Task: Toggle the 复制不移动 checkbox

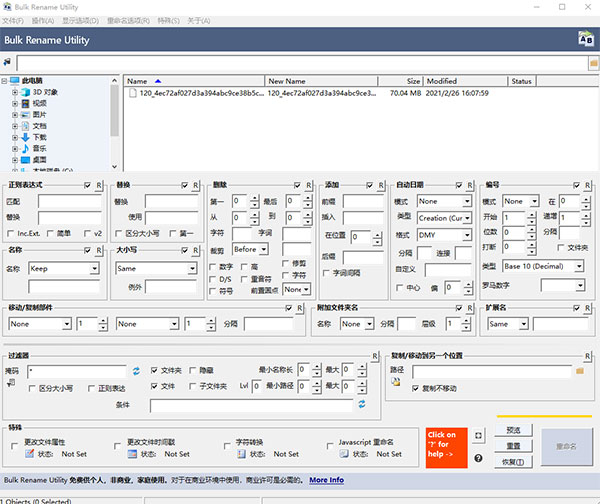Action: point(415,388)
